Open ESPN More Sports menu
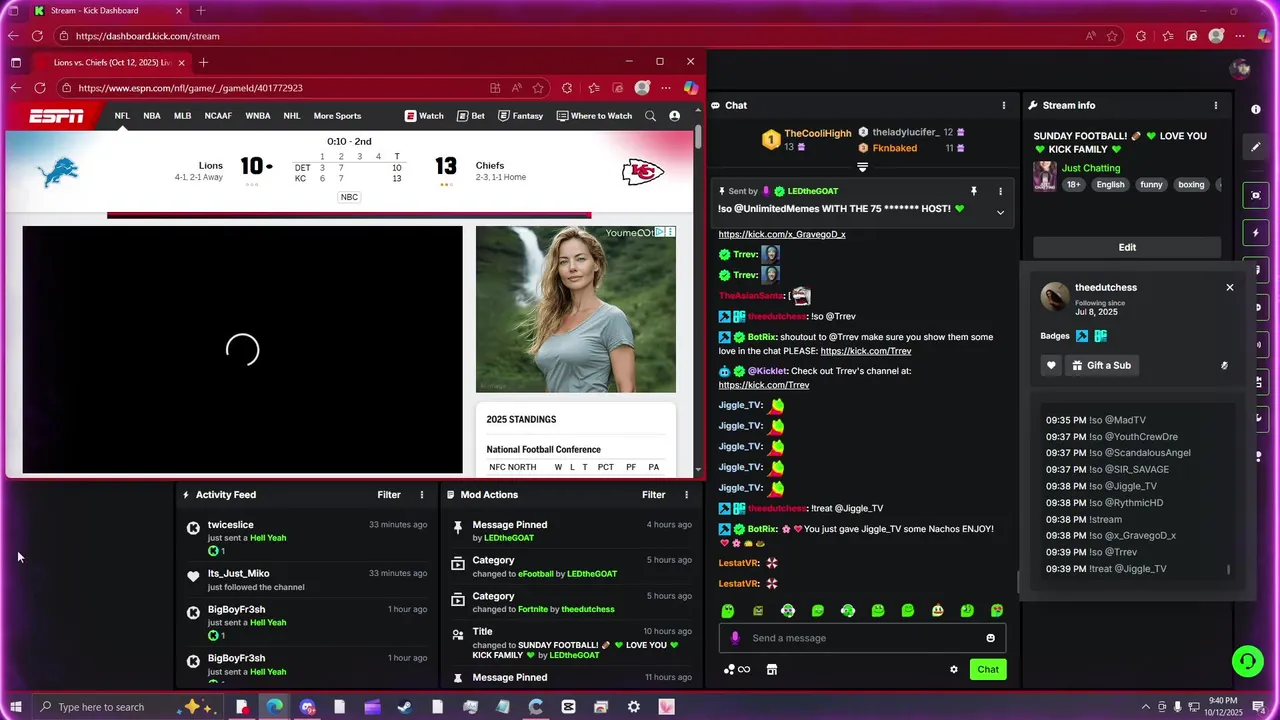 pos(337,116)
